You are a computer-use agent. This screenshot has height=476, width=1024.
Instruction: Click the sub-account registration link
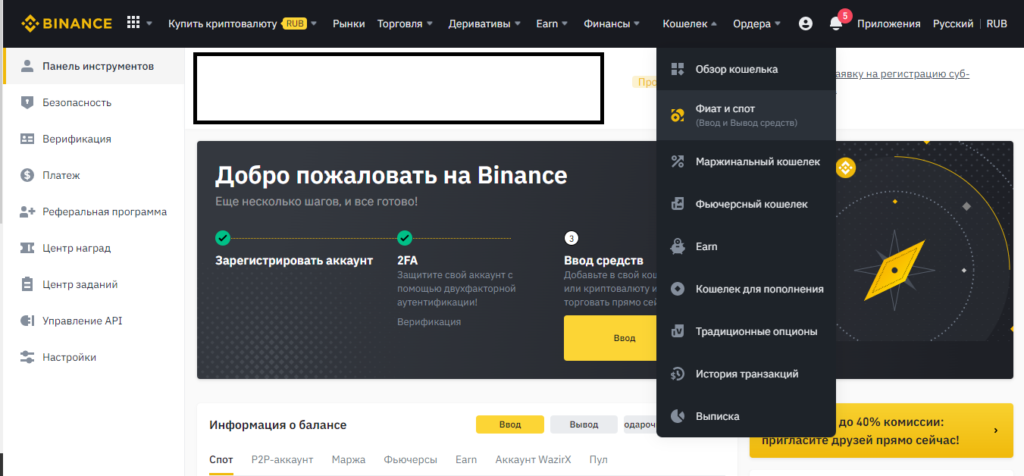[903, 74]
